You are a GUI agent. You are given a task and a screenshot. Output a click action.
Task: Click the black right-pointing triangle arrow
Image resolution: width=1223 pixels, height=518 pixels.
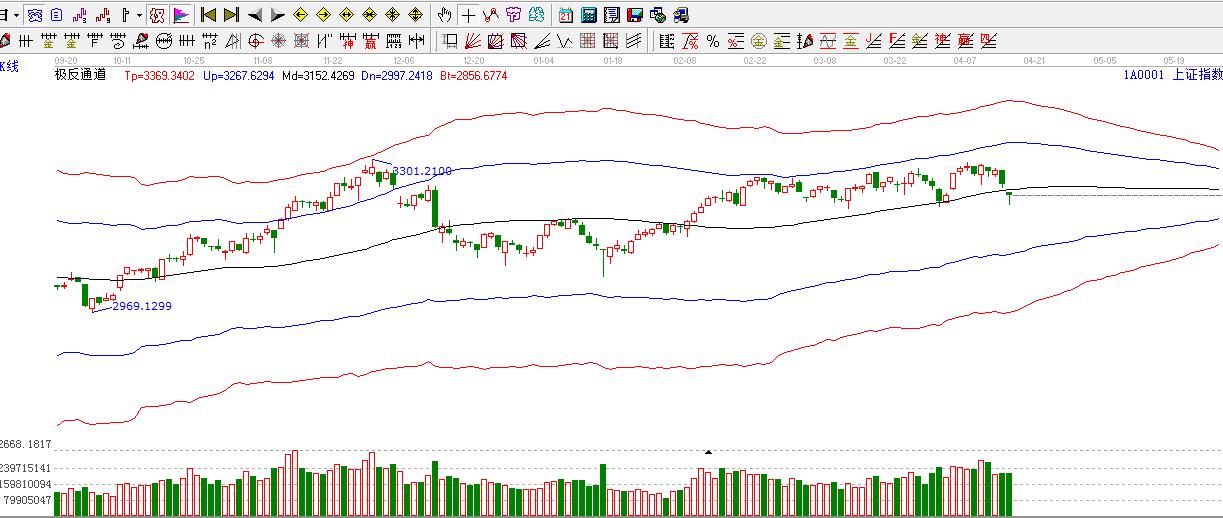pyautogui.click(x=278, y=15)
